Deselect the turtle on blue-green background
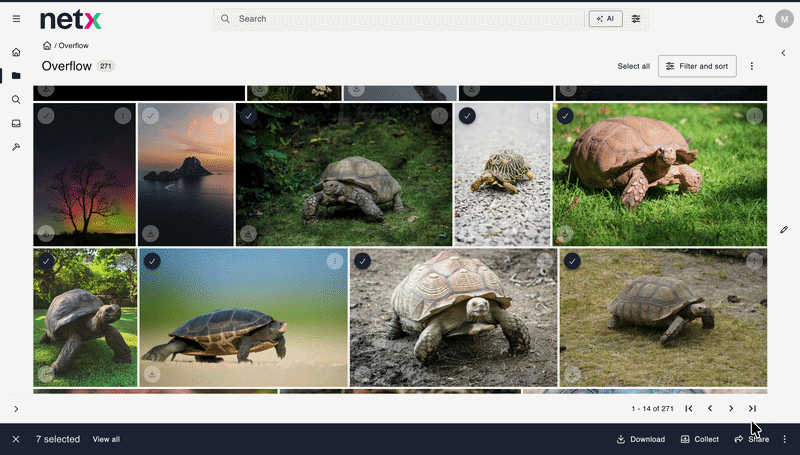This screenshot has height=455, width=800. click(x=152, y=261)
